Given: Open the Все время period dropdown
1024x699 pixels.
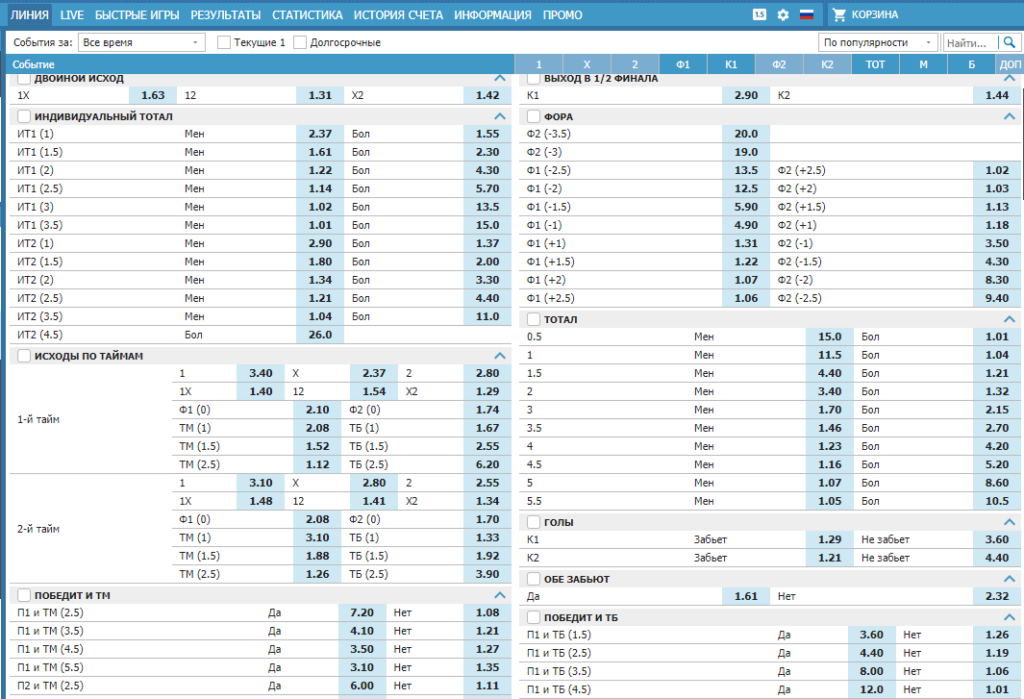Looking at the screenshot, I should click(x=142, y=42).
